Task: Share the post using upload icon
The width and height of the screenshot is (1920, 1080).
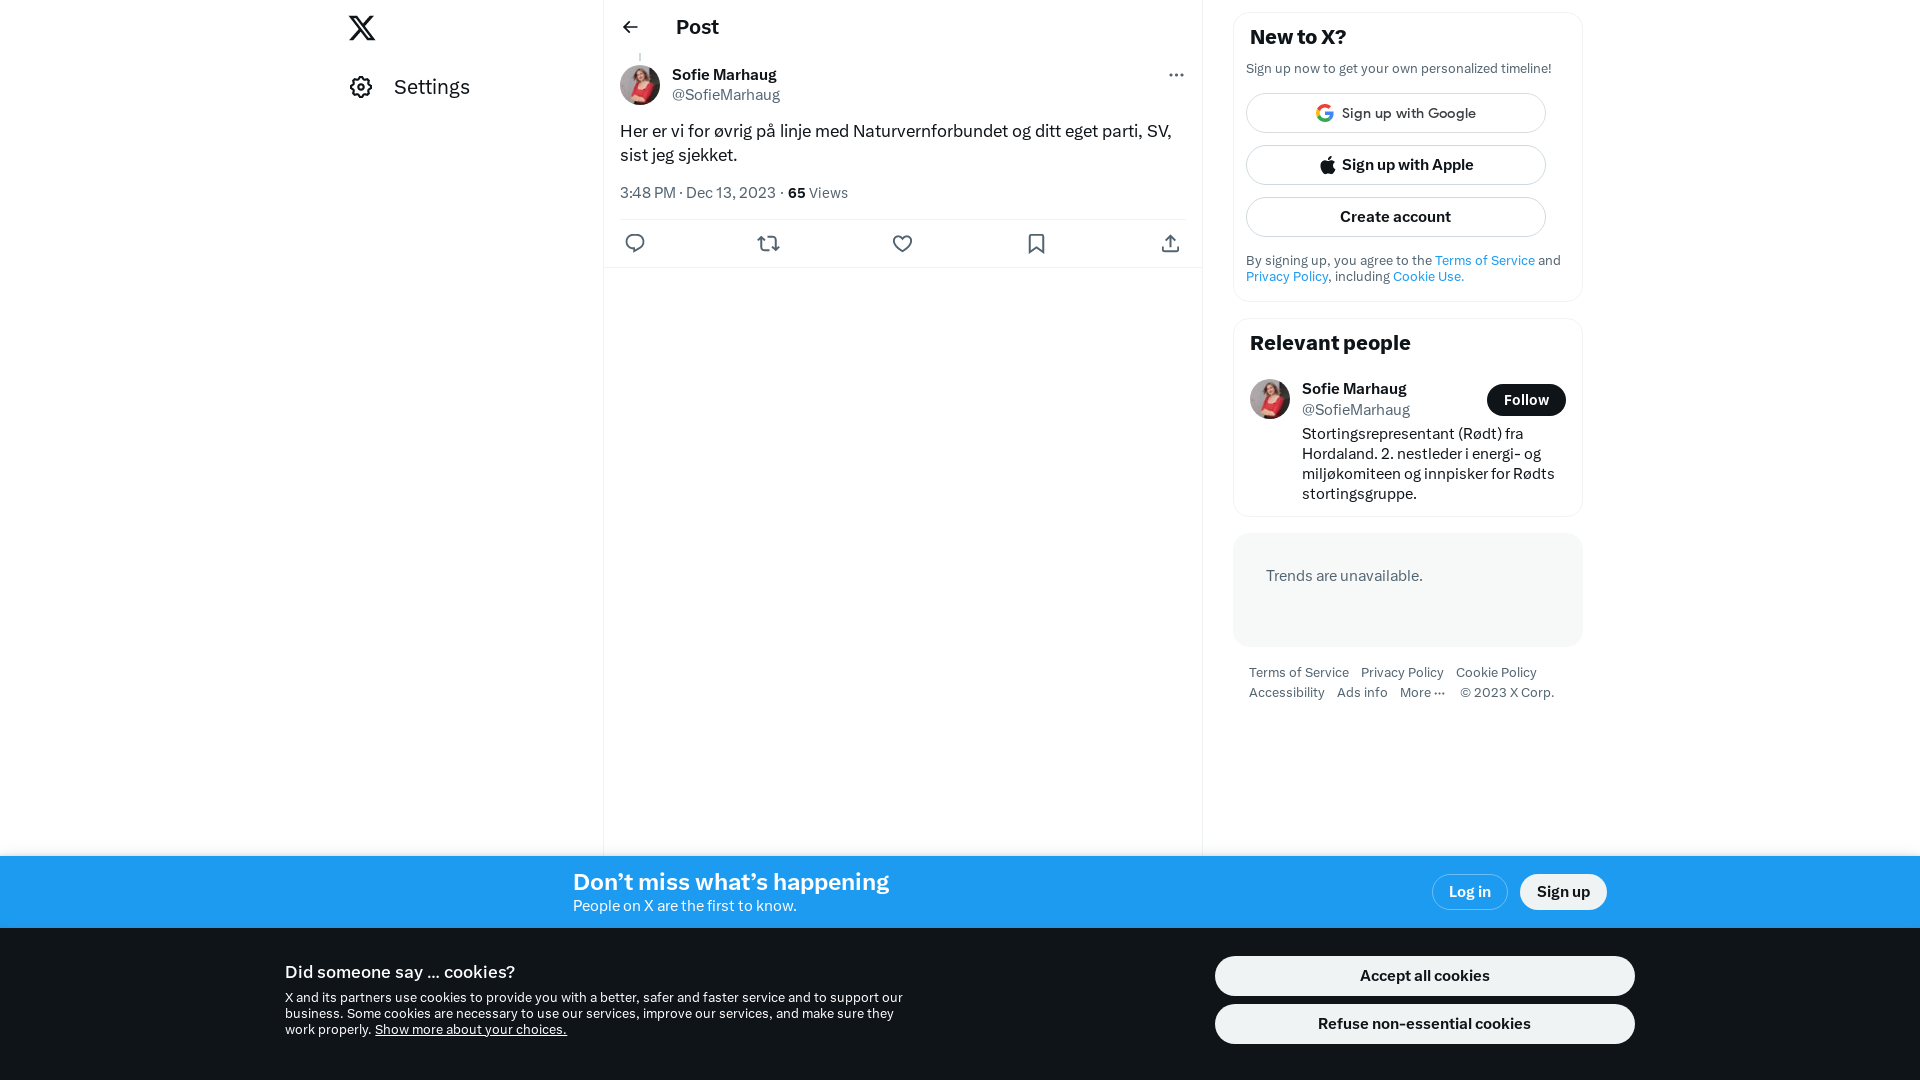Action: pos(1170,243)
